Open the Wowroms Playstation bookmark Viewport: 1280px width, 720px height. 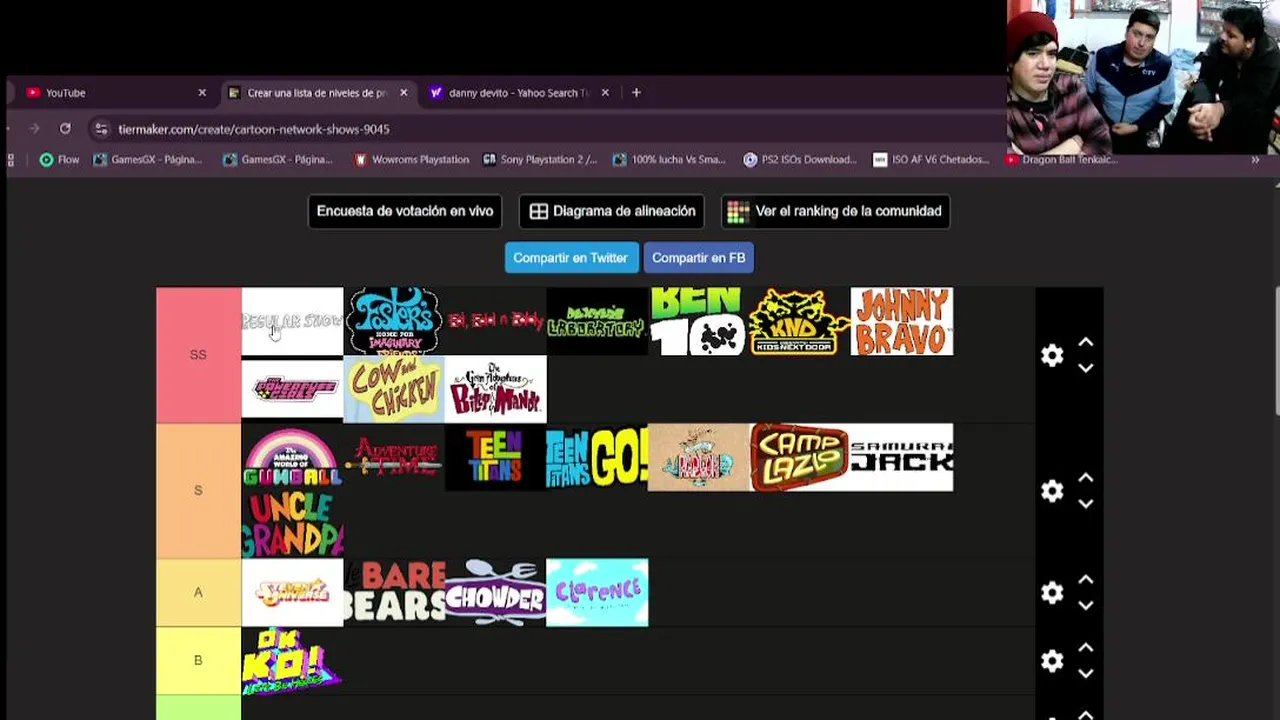(411, 159)
